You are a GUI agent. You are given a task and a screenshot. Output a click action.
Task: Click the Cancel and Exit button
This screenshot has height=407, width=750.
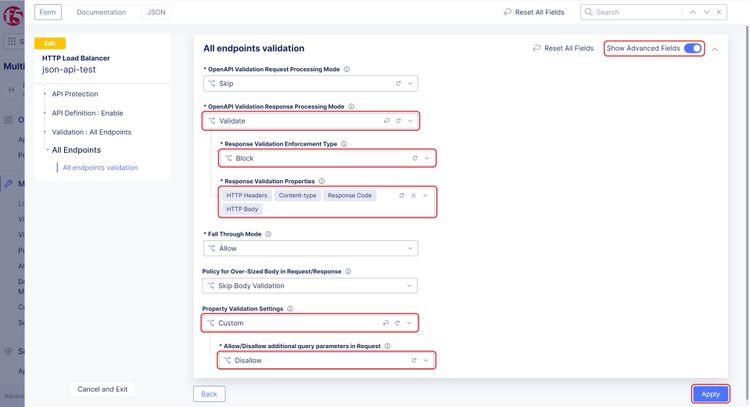pos(102,389)
